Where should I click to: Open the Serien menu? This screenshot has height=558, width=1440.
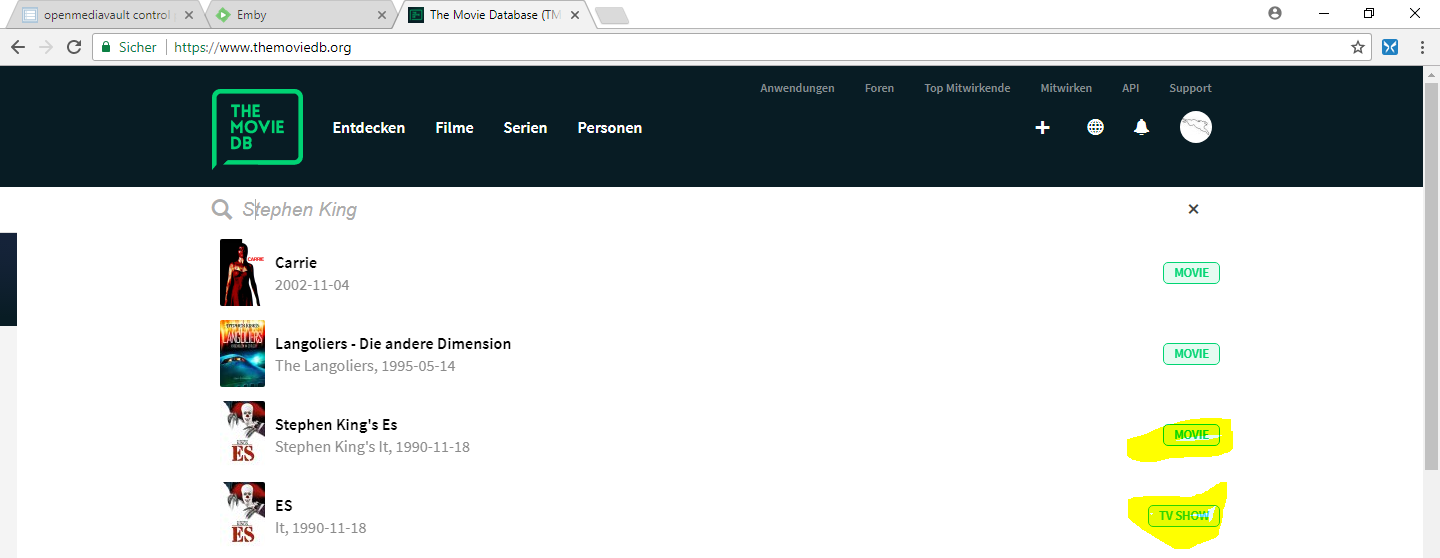[x=525, y=128]
